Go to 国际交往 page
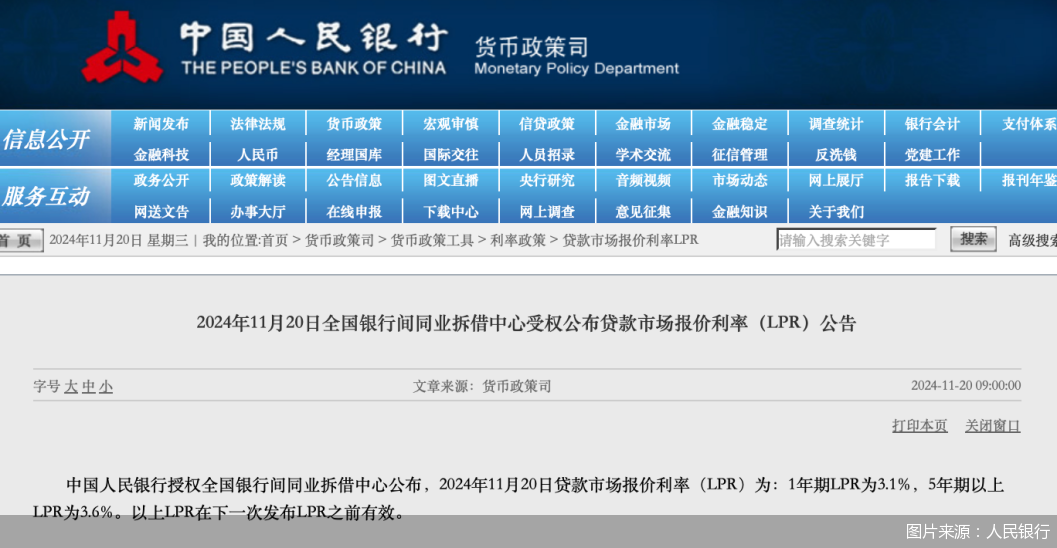This screenshot has width=1057, height=548. click(x=450, y=155)
